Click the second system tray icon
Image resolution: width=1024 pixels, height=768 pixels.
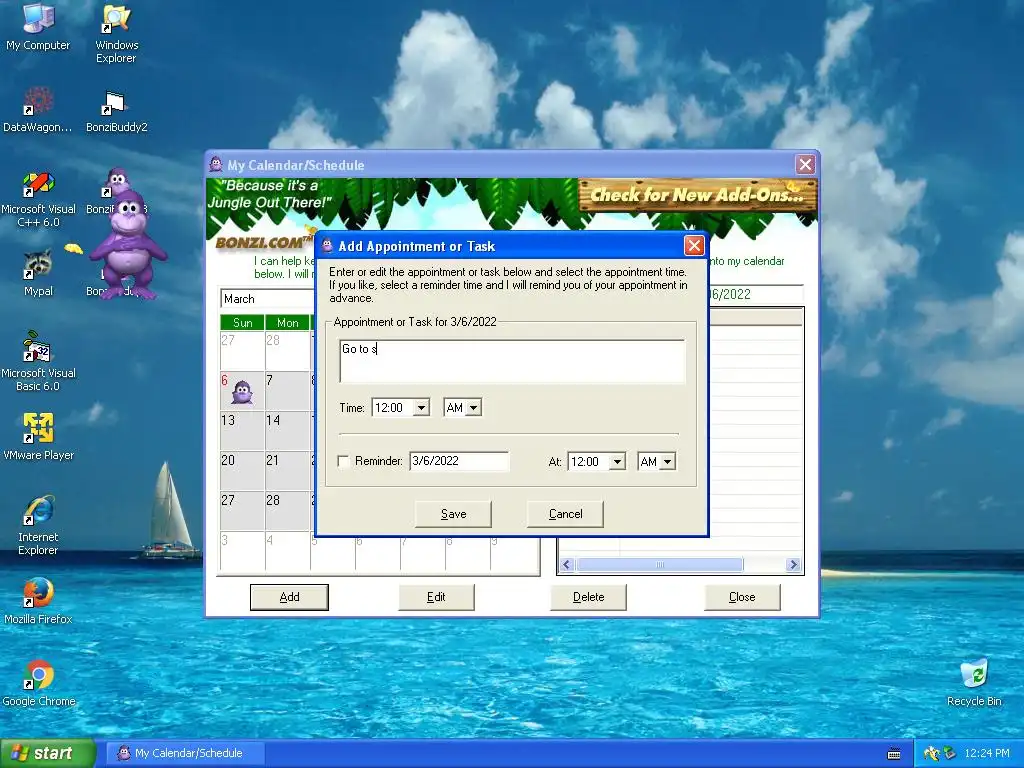(x=950, y=753)
